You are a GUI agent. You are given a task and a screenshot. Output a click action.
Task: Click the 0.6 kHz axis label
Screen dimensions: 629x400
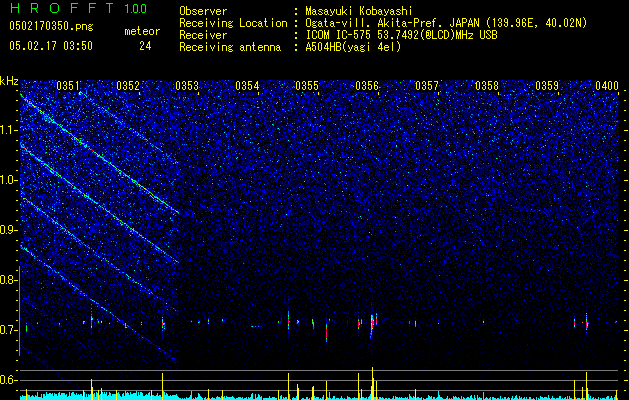pos(8,380)
